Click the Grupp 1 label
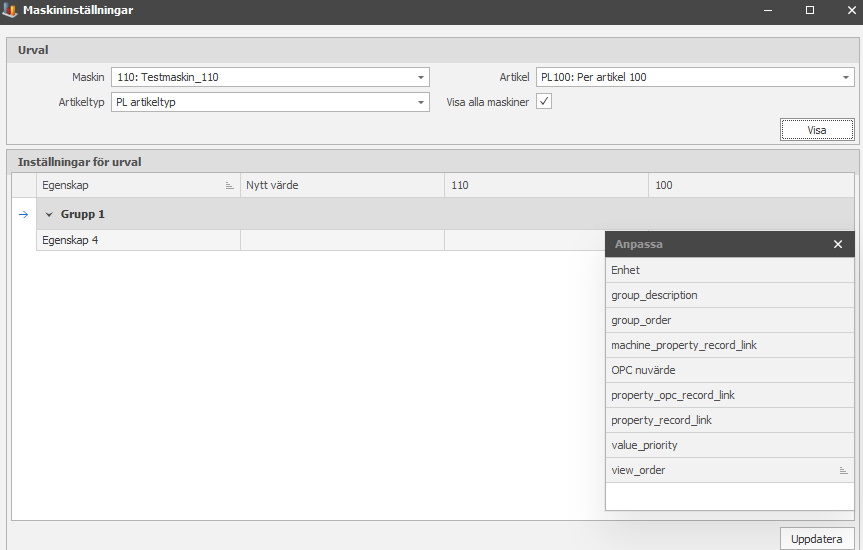Screen dimensions: 863x550 tap(83, 214)
